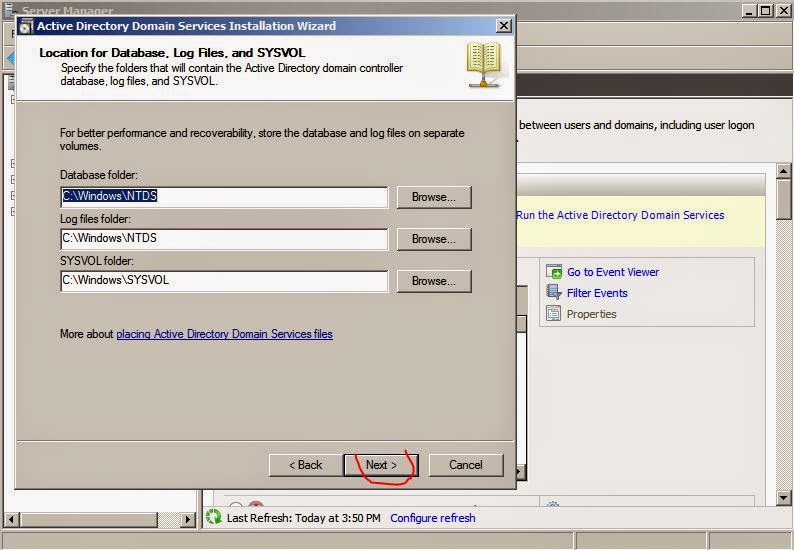Click into the Log files folder field

224,239
